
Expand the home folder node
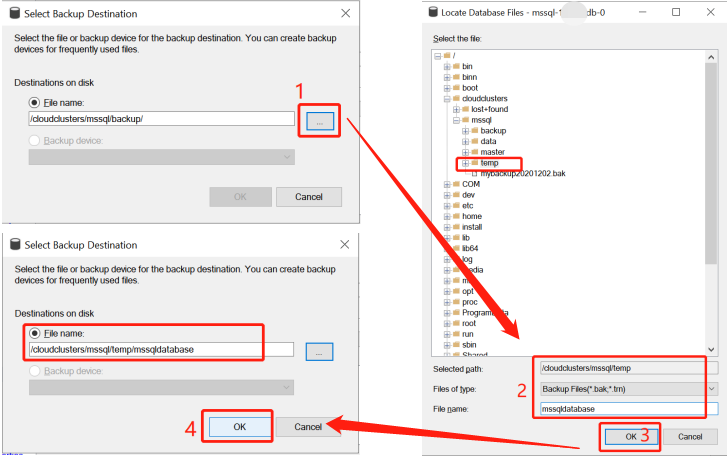(446, 216)
